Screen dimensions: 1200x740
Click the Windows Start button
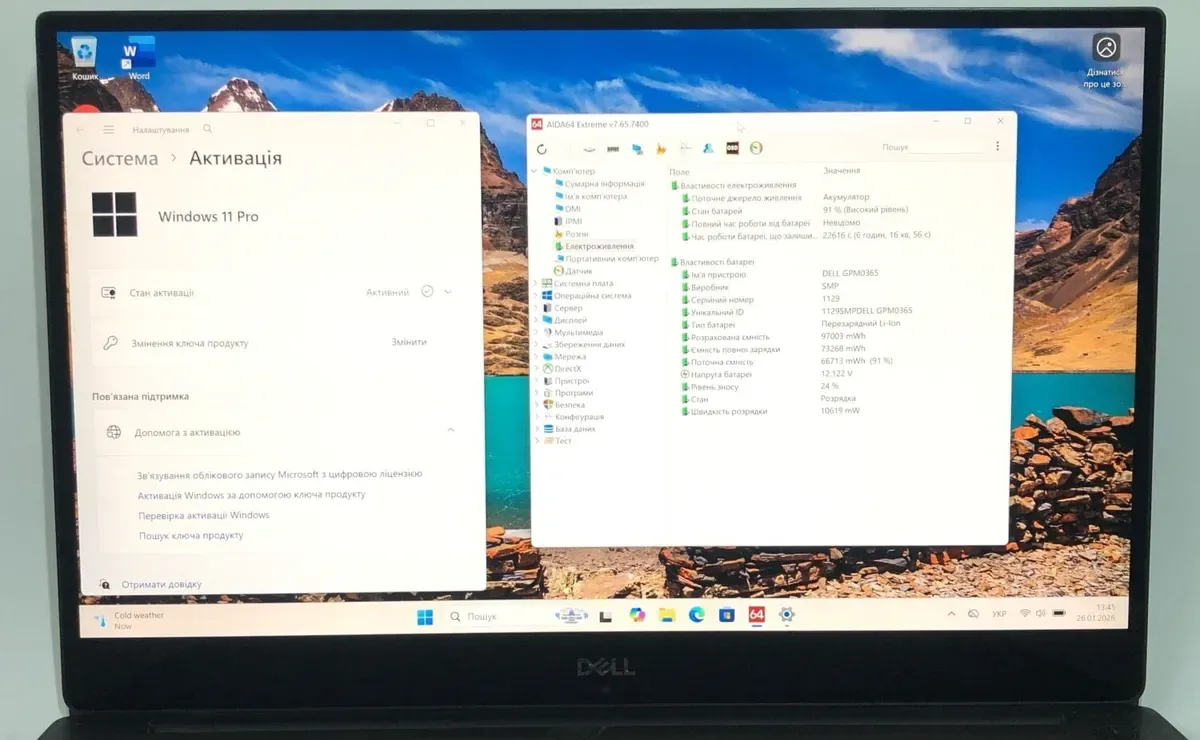425,616
